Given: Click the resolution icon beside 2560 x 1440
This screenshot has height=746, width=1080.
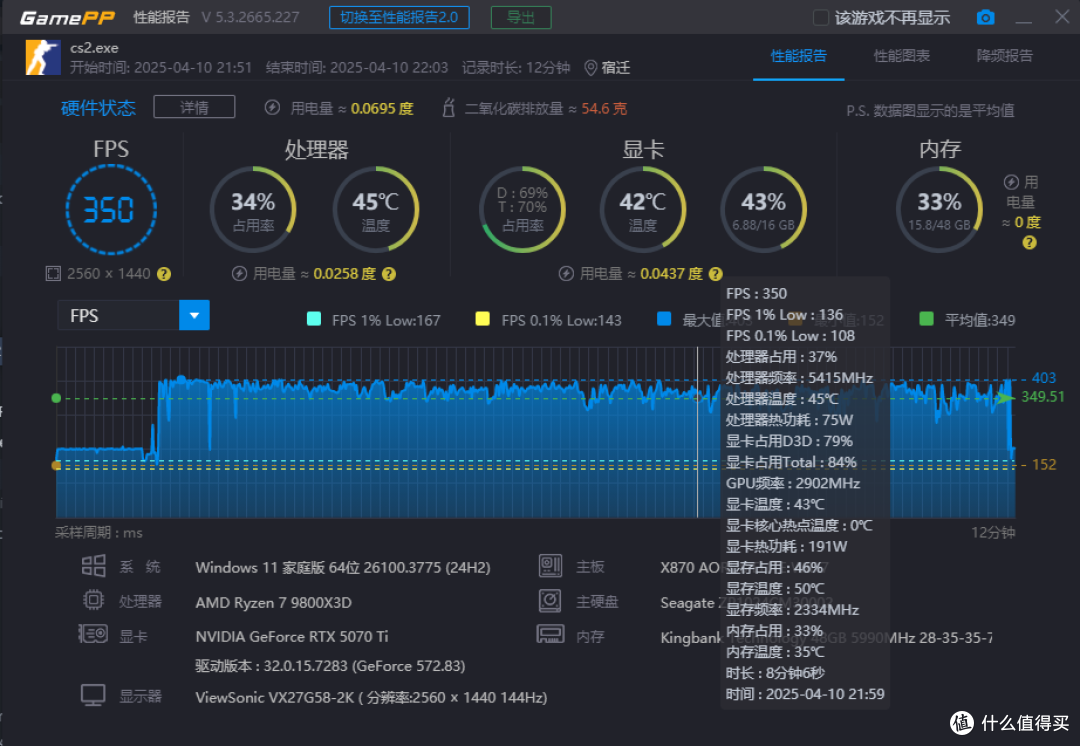Looking at the screenshot, I should click(53, 273).
